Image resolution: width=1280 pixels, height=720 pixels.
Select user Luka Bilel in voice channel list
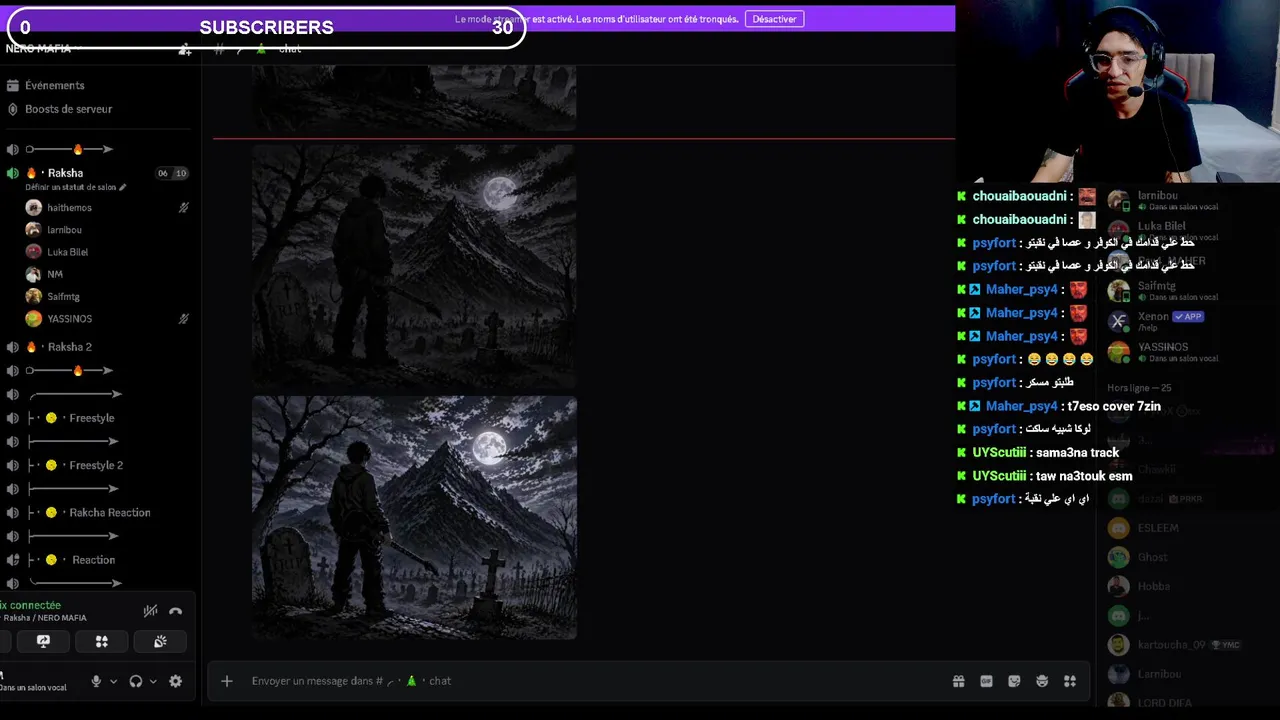(x=67, y=252)
